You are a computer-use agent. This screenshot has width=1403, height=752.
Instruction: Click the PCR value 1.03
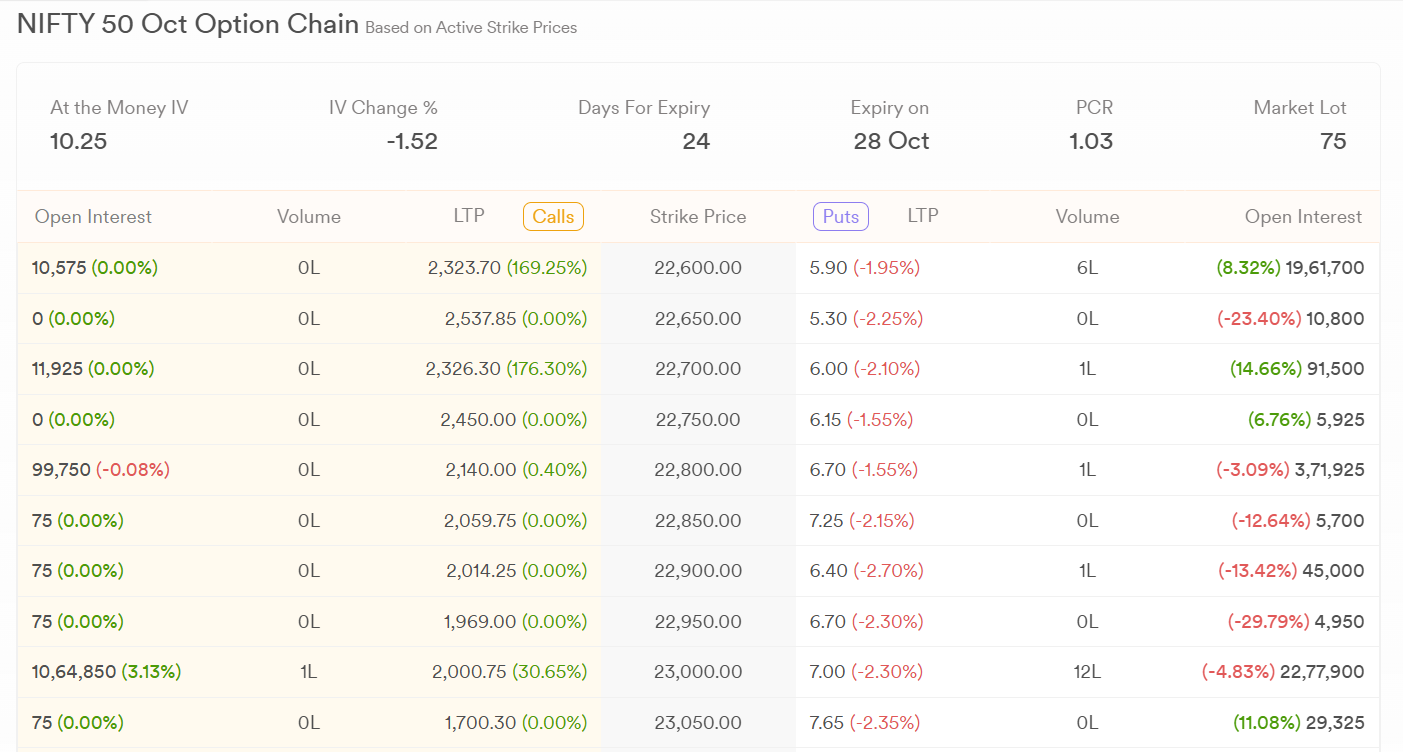point(1090,142)
